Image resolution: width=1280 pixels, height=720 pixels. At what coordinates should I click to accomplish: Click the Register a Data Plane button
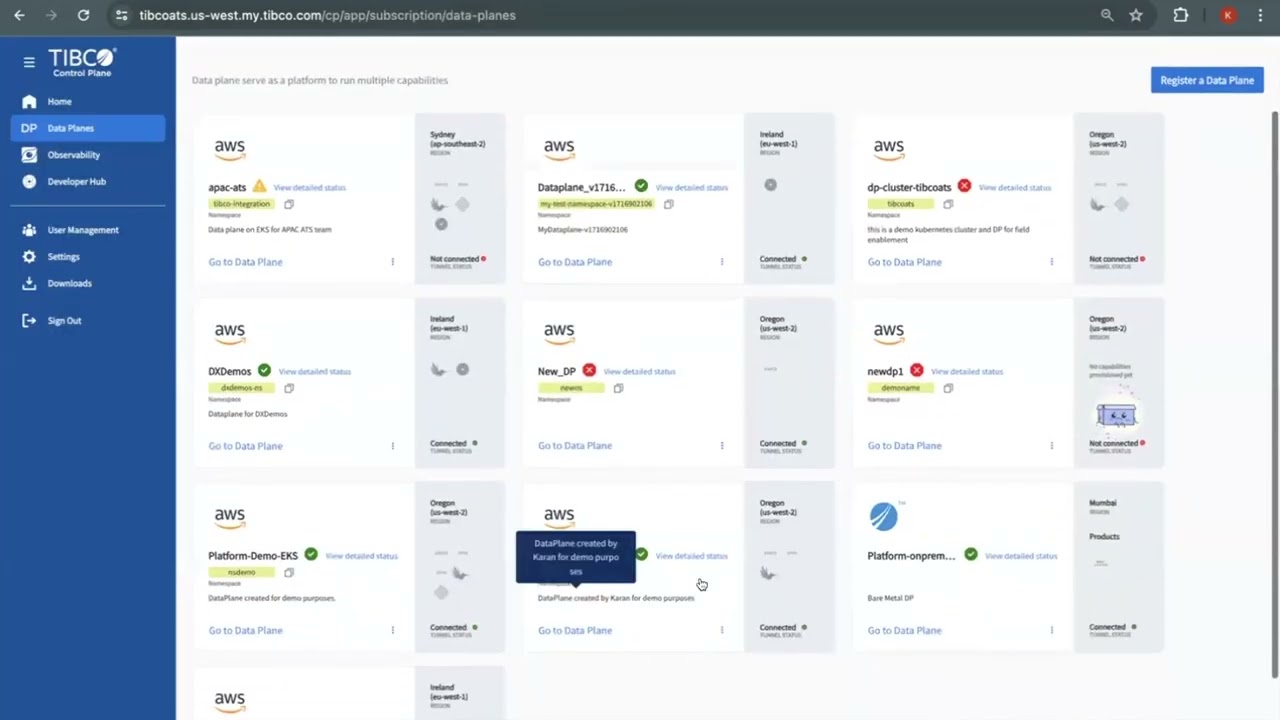click(1207, 80)
